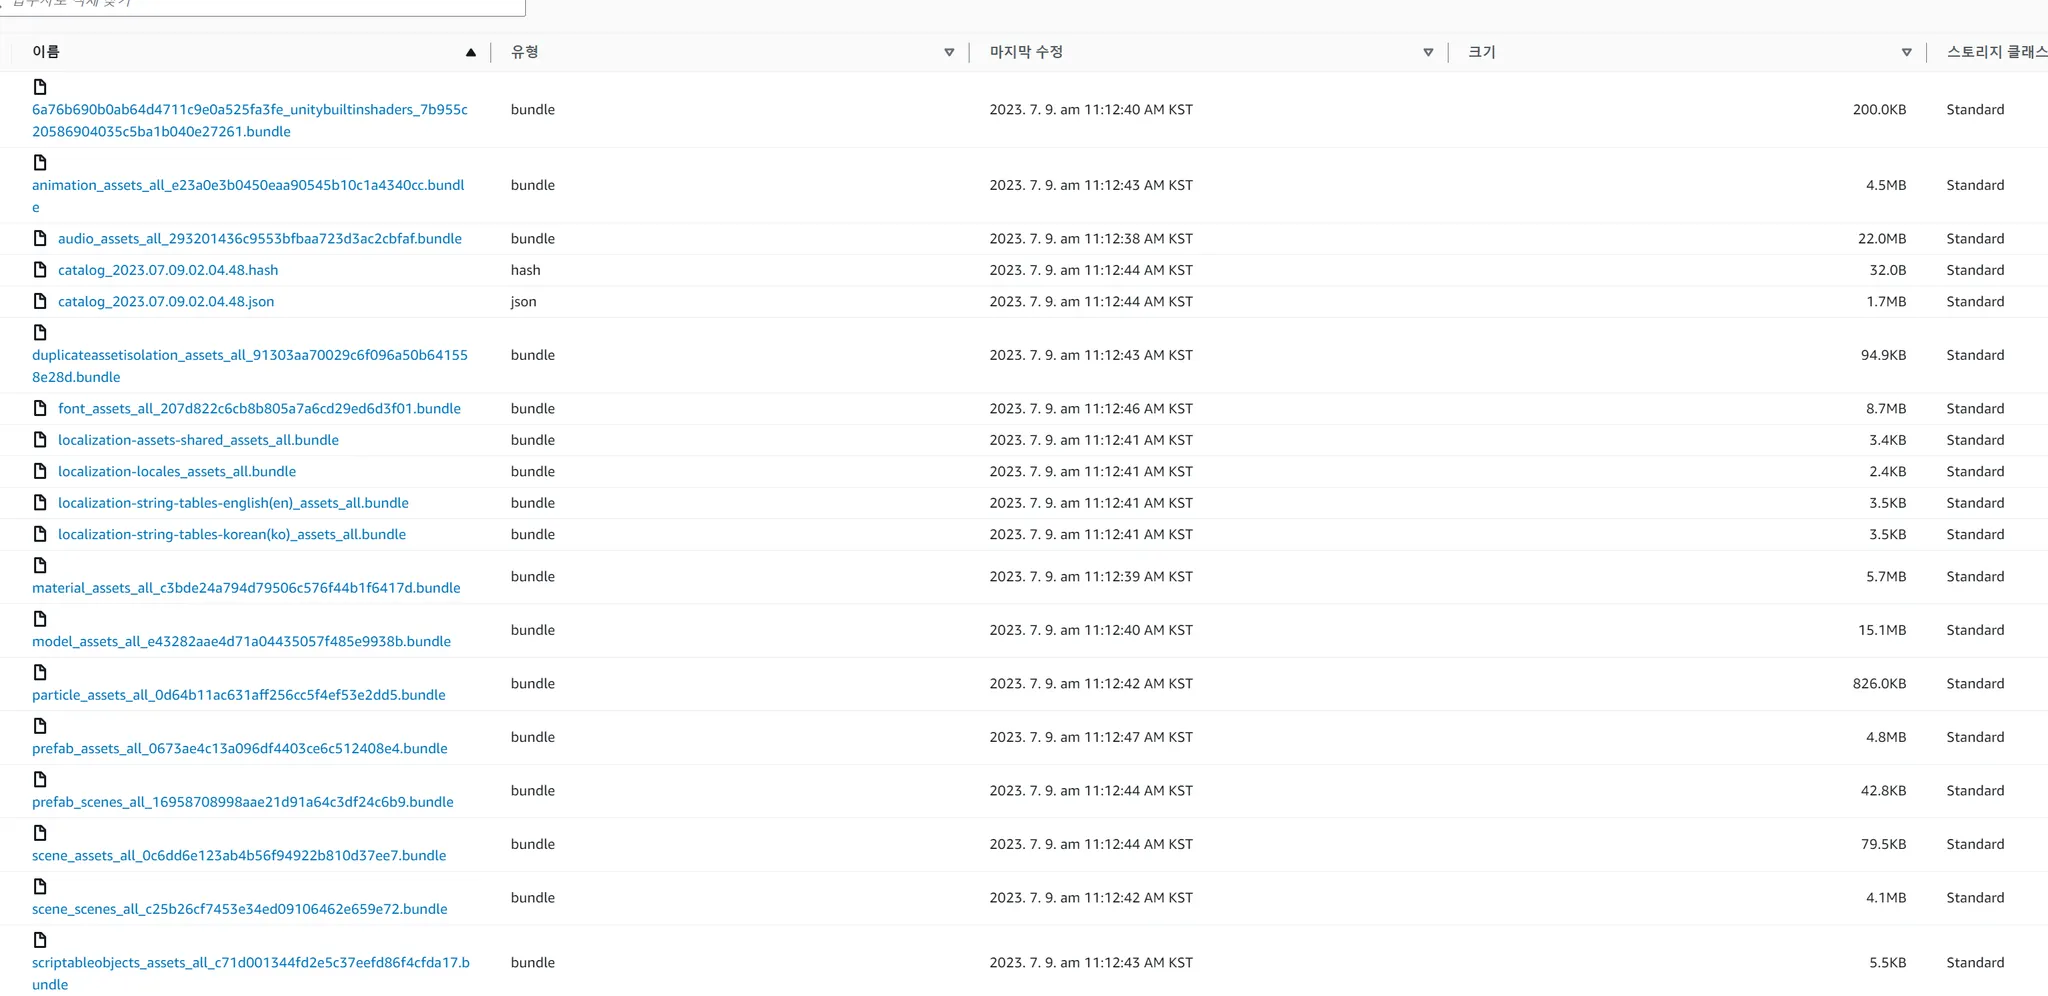Image resolution: width=2048 pixels, height=996 pixels.
Task: Click the 5.5KB size of scriptableobjects bundle
Action: click(1888, 963)
